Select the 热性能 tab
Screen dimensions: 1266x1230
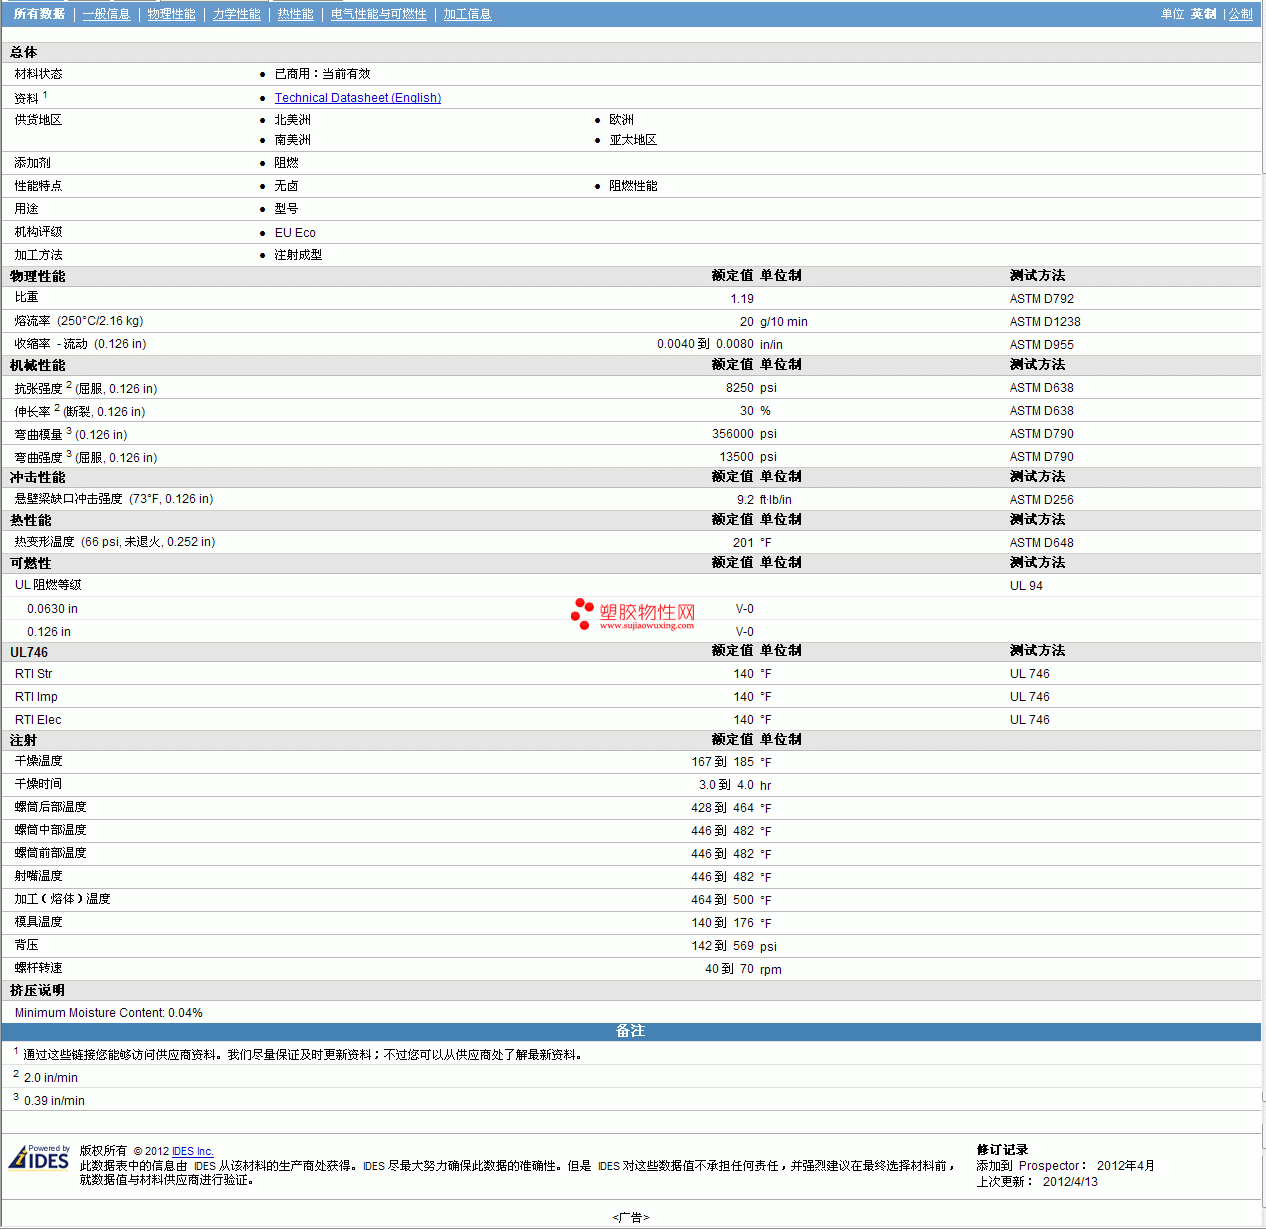(295, 14)
